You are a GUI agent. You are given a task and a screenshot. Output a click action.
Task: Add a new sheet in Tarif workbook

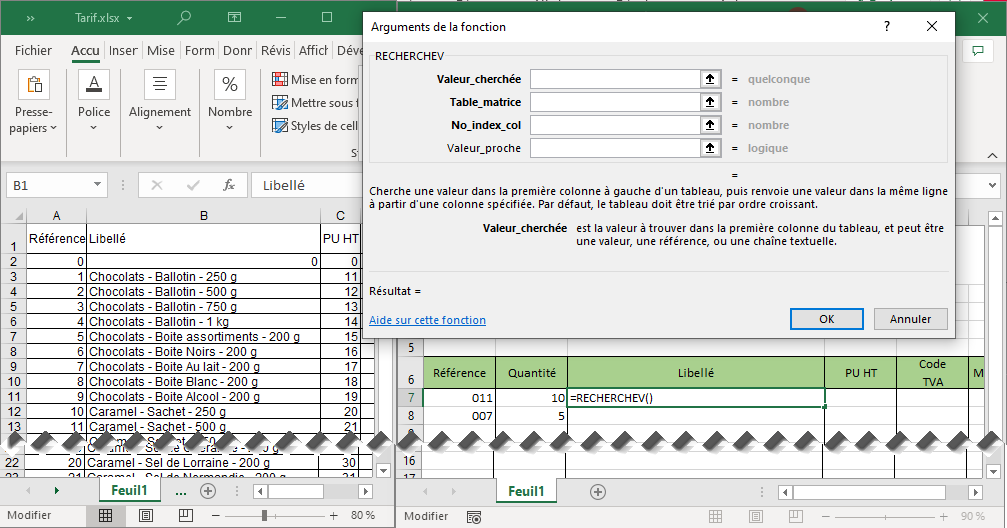208,492
